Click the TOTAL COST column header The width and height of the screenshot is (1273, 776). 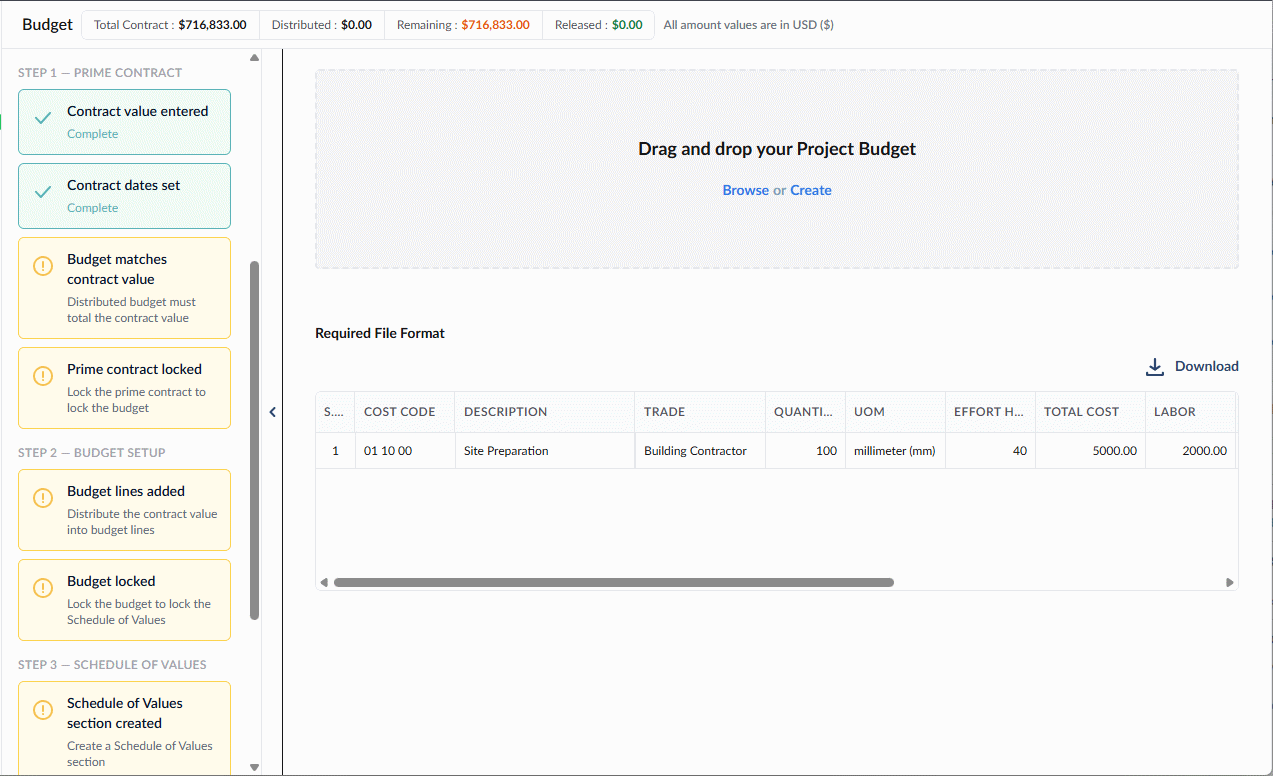[x=1090, y=412]
